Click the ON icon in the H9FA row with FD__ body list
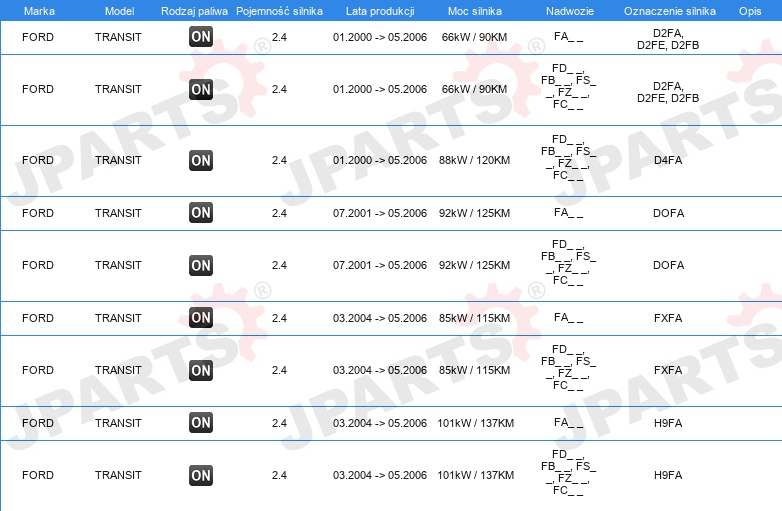782x511 pixels. tap(201, 476)
